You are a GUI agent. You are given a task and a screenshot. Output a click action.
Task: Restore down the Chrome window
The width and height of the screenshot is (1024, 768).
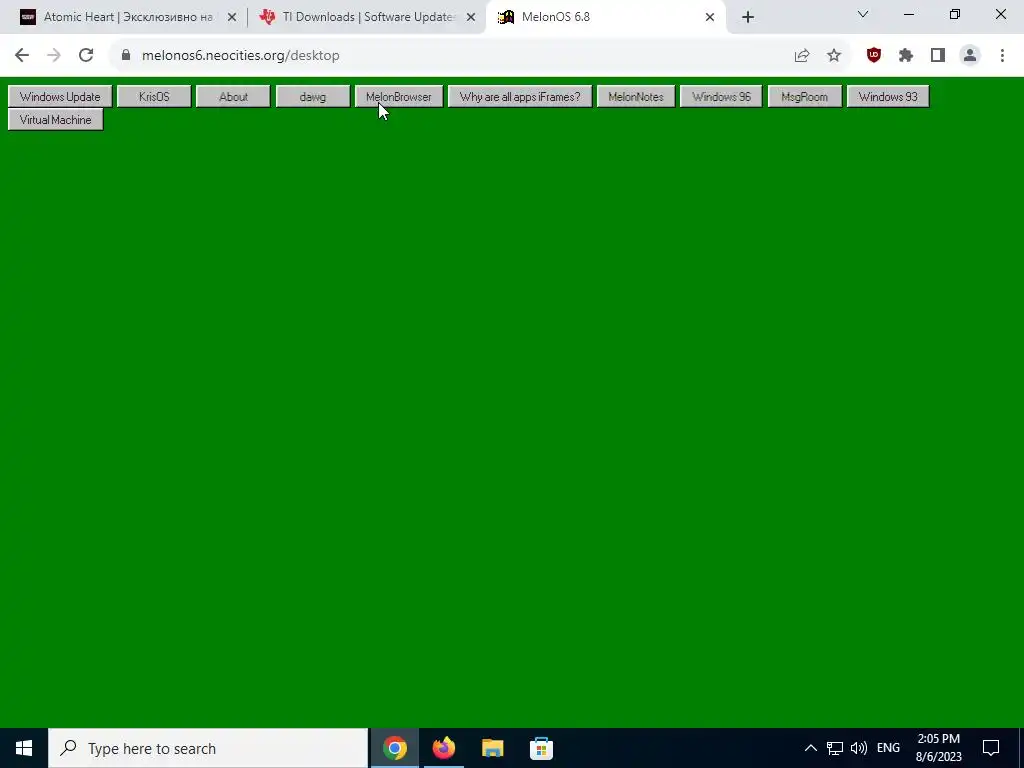(x=955, y=14)
